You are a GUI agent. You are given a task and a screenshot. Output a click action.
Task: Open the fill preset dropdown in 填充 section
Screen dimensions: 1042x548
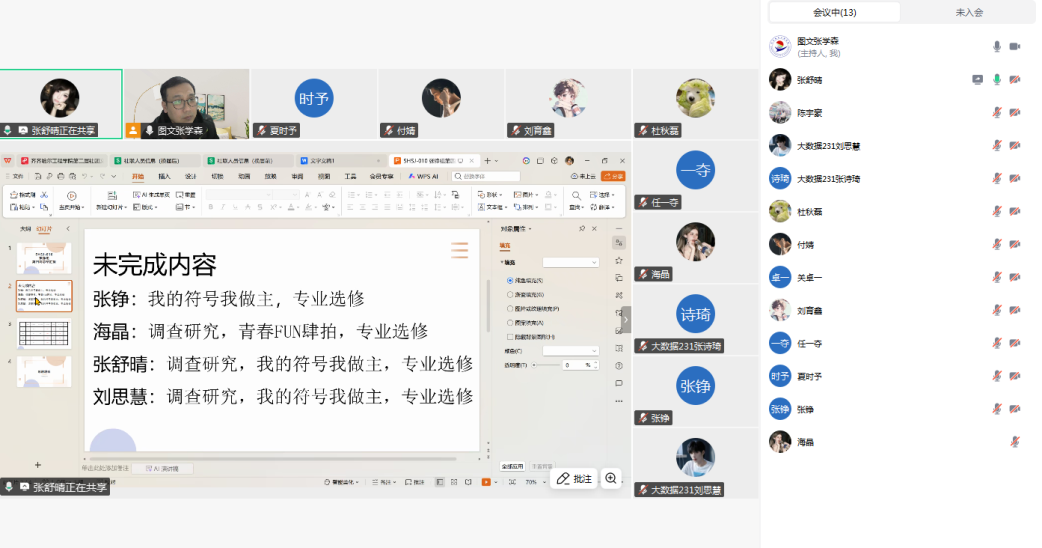570,262
